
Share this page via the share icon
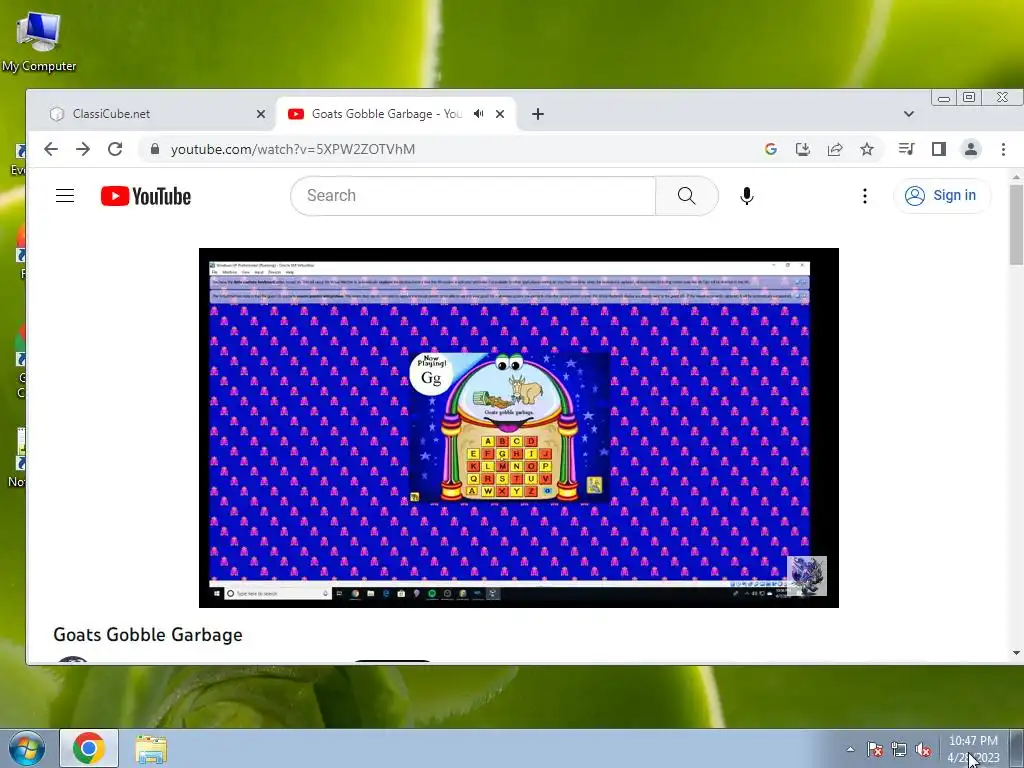835,149
